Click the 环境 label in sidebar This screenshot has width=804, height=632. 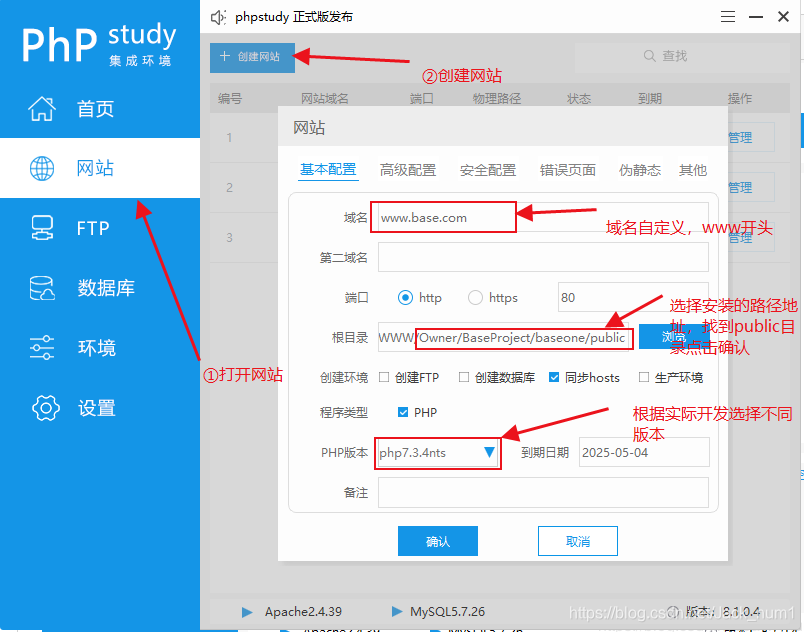point(97,348)
